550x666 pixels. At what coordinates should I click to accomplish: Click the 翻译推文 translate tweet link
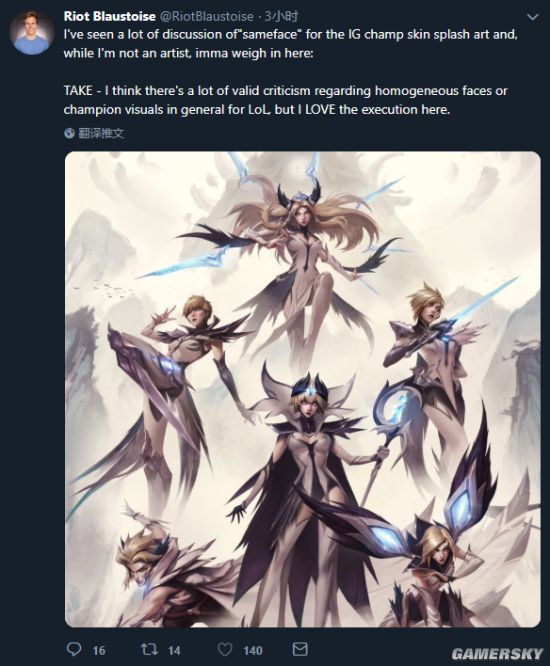click(101, 133)
